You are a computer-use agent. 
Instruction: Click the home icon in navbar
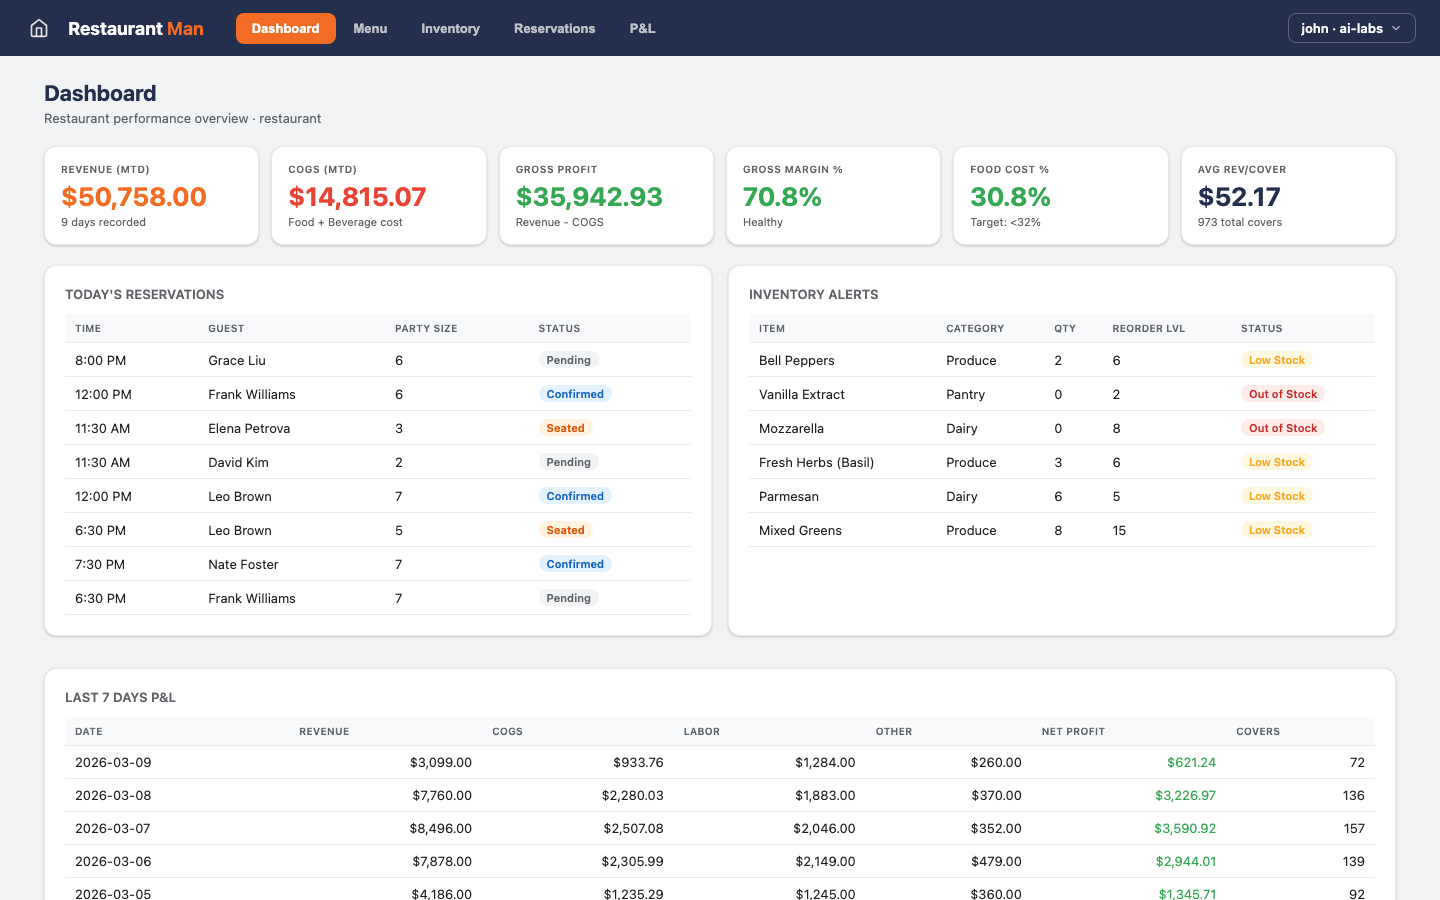tap(39, 28)
